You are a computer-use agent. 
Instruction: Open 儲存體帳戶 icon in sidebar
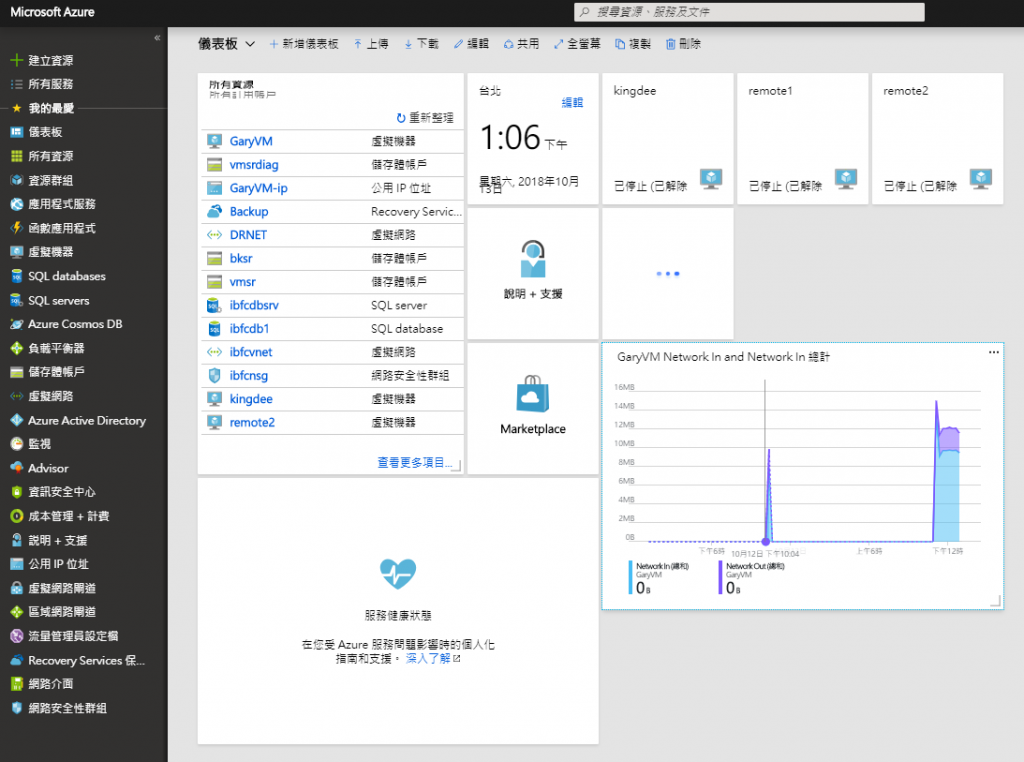click(x=17, y=372)
